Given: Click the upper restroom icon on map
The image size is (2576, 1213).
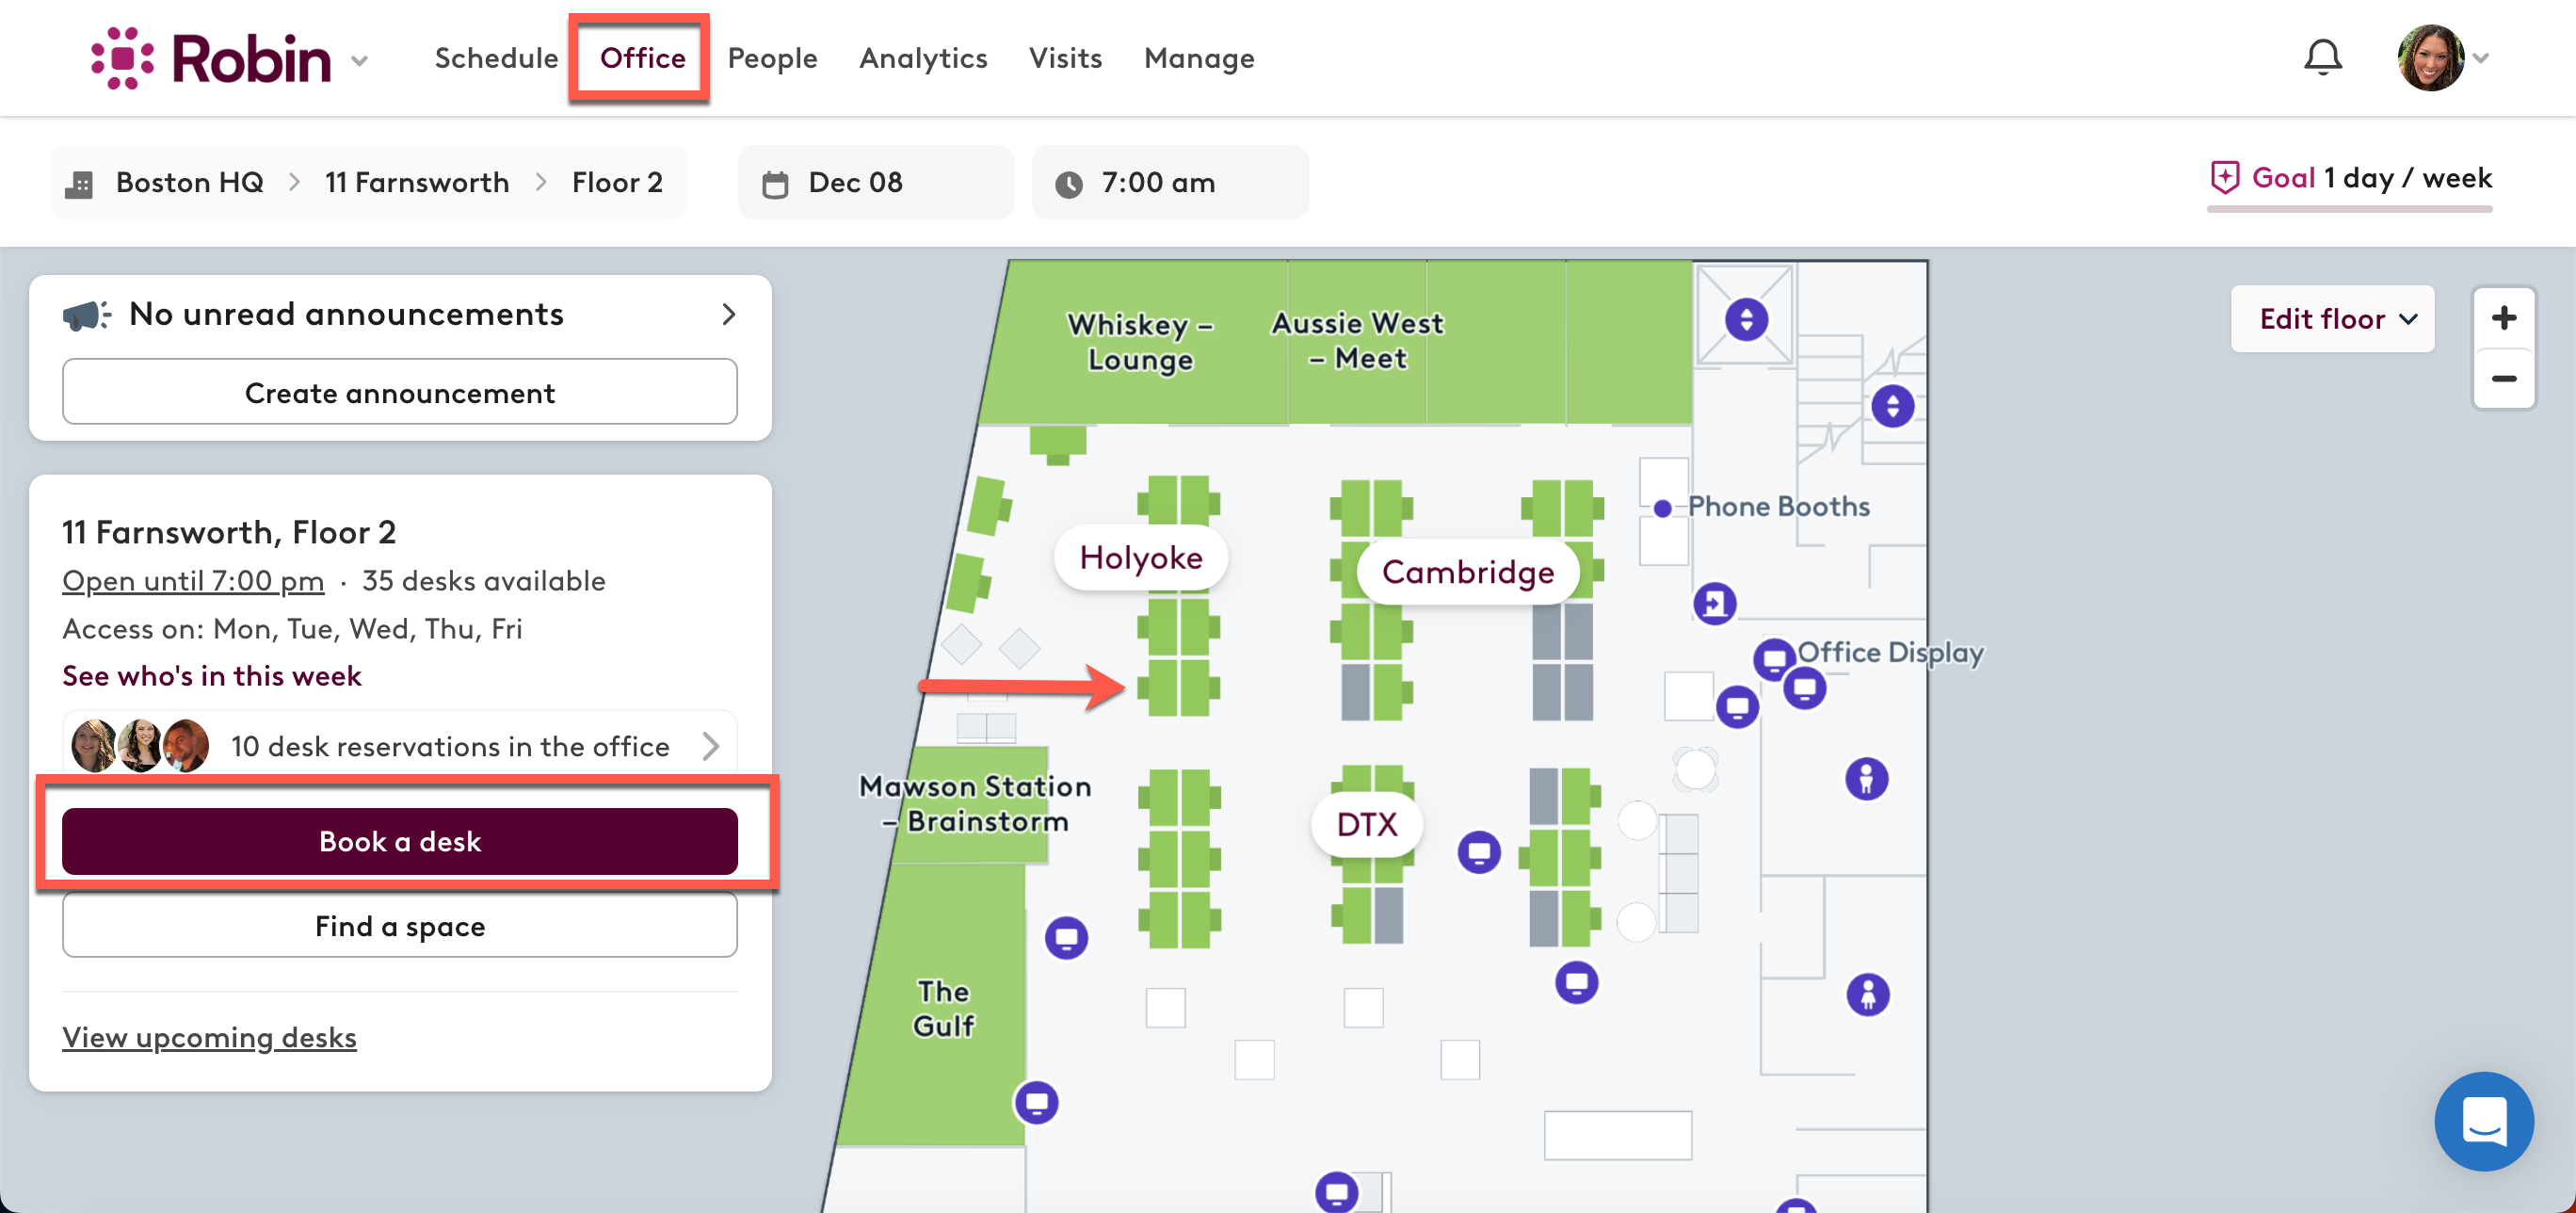Looking at the screenshot, I should [1866, 778].
